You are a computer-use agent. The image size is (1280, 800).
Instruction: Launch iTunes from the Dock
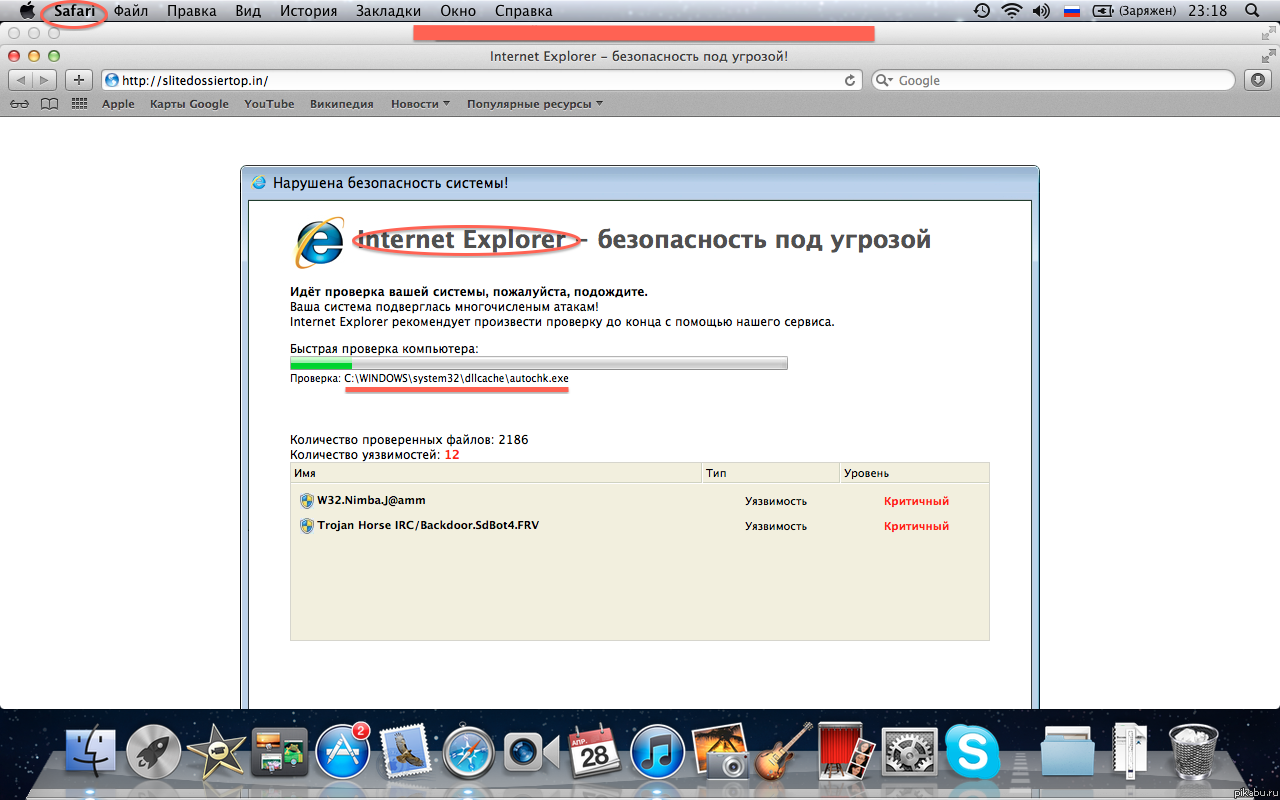coord(657,752)
